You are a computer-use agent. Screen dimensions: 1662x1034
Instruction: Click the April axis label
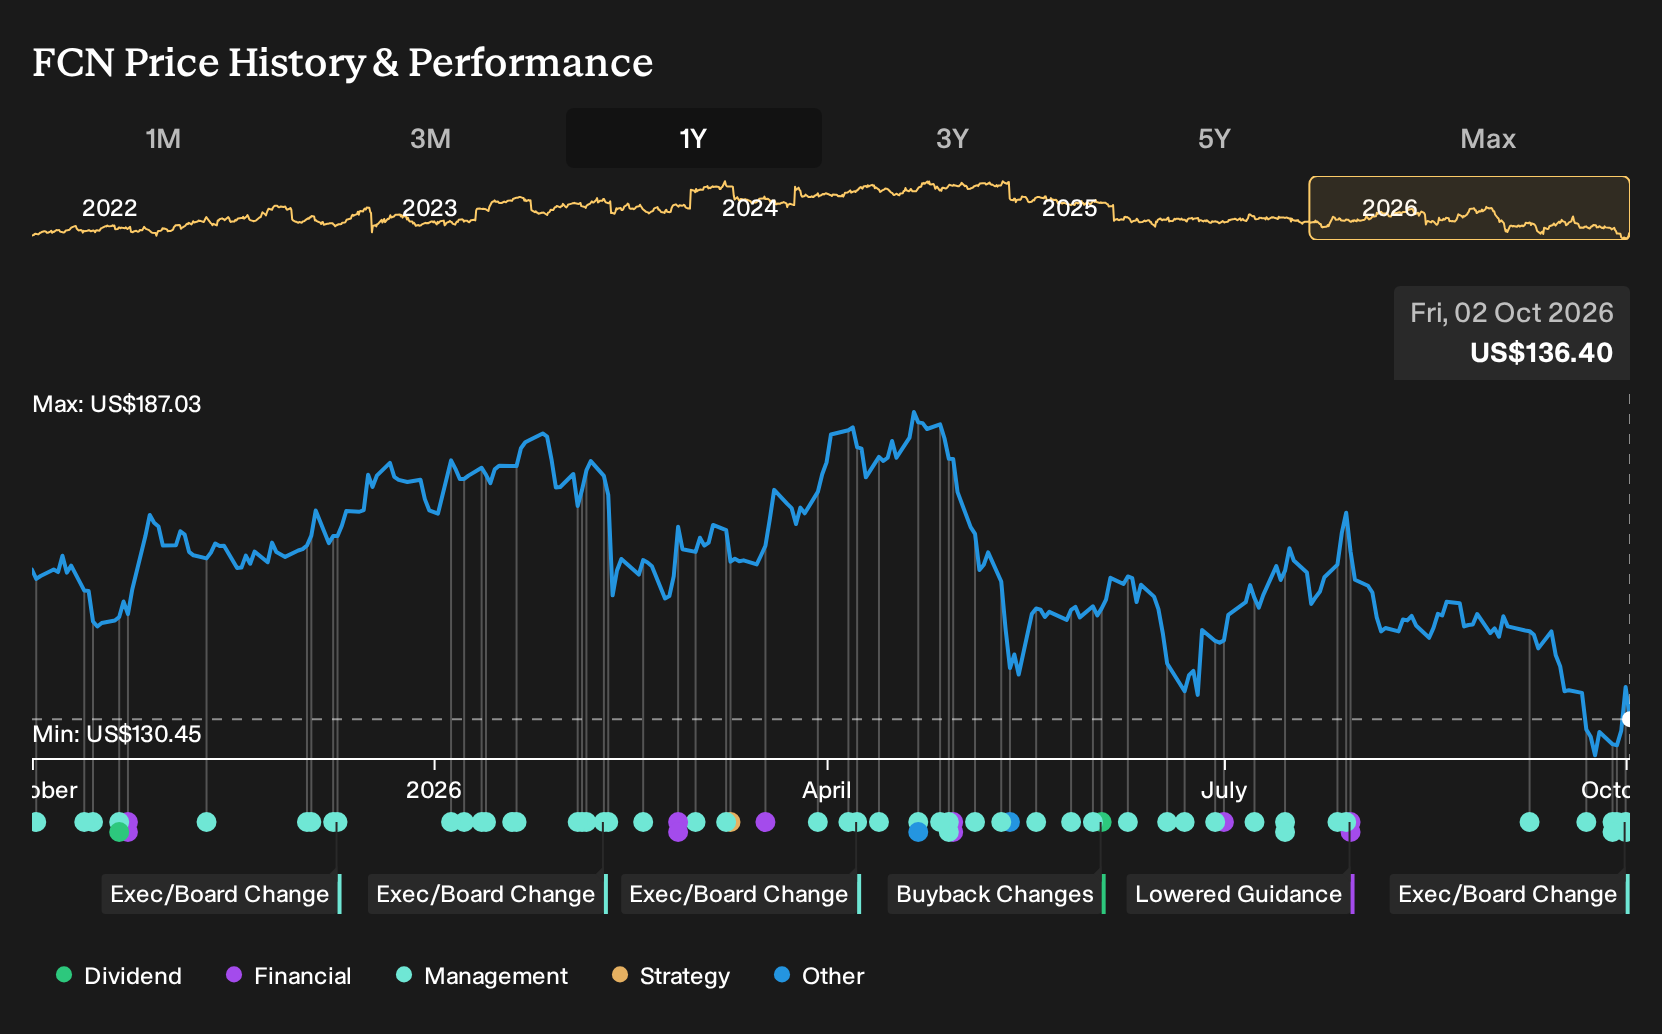827,790
